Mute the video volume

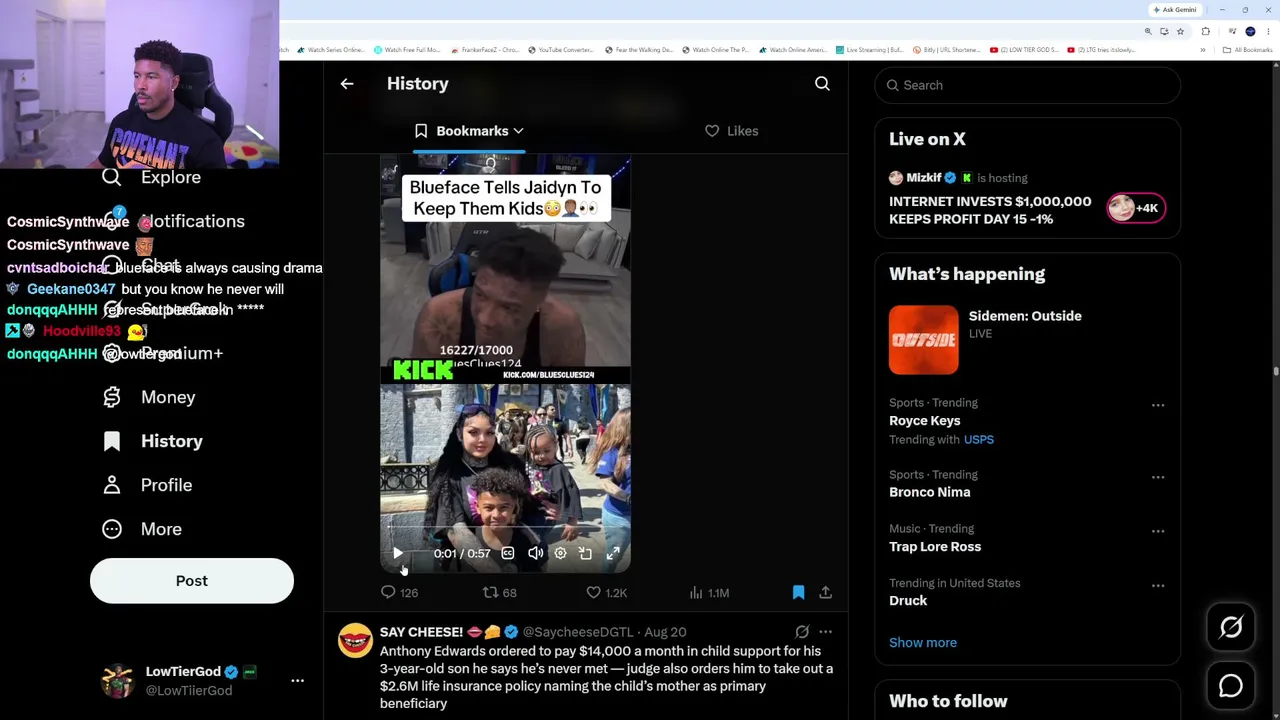tap(535, 553)
